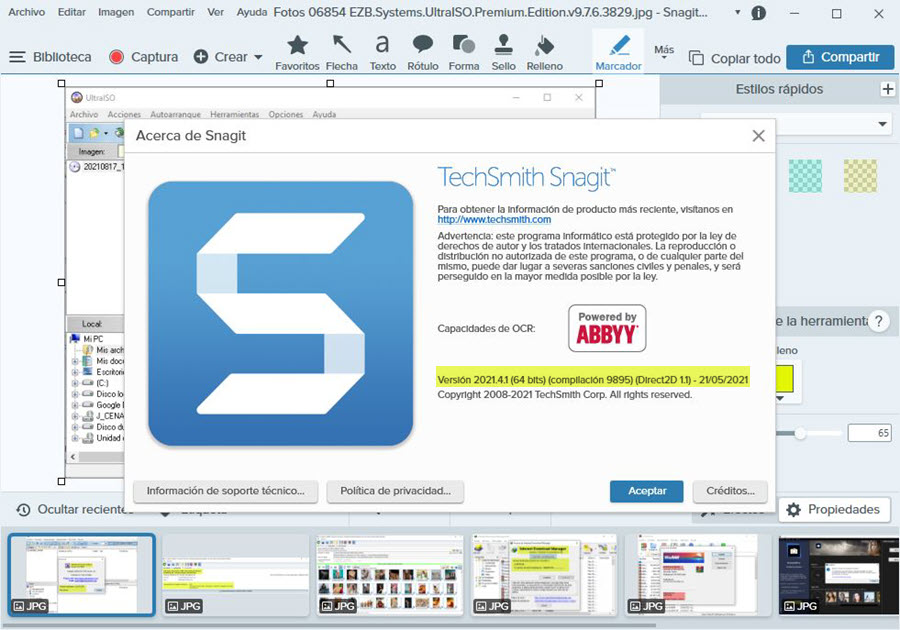Select the third thumbnail with photo grid
Viewport: 900px width, 630px height.
(389, 575)
